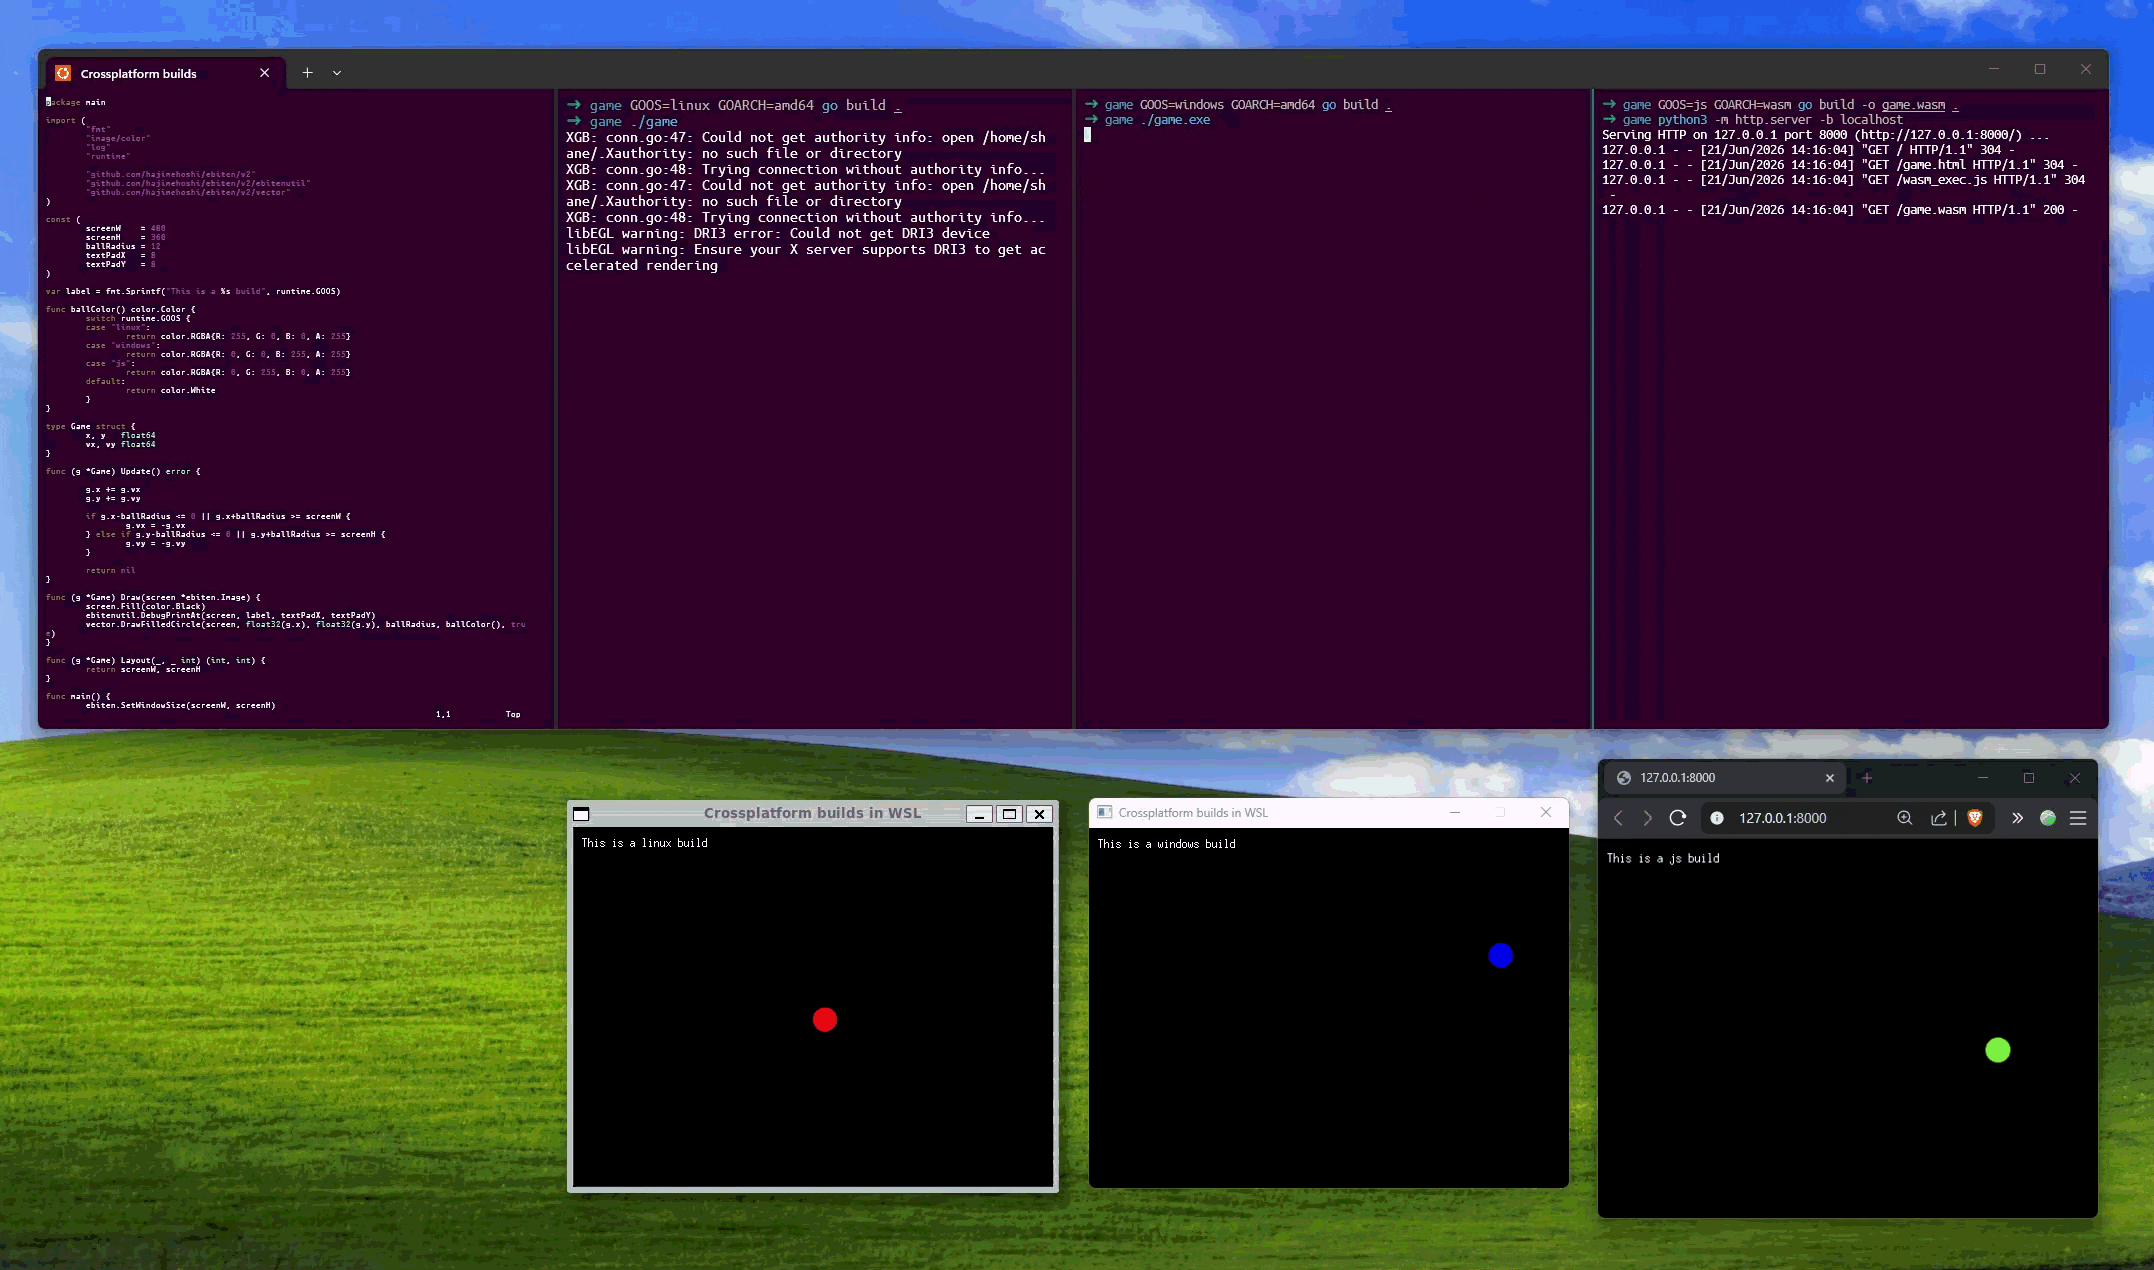Click the windows build window title text

pos(1193,813)
